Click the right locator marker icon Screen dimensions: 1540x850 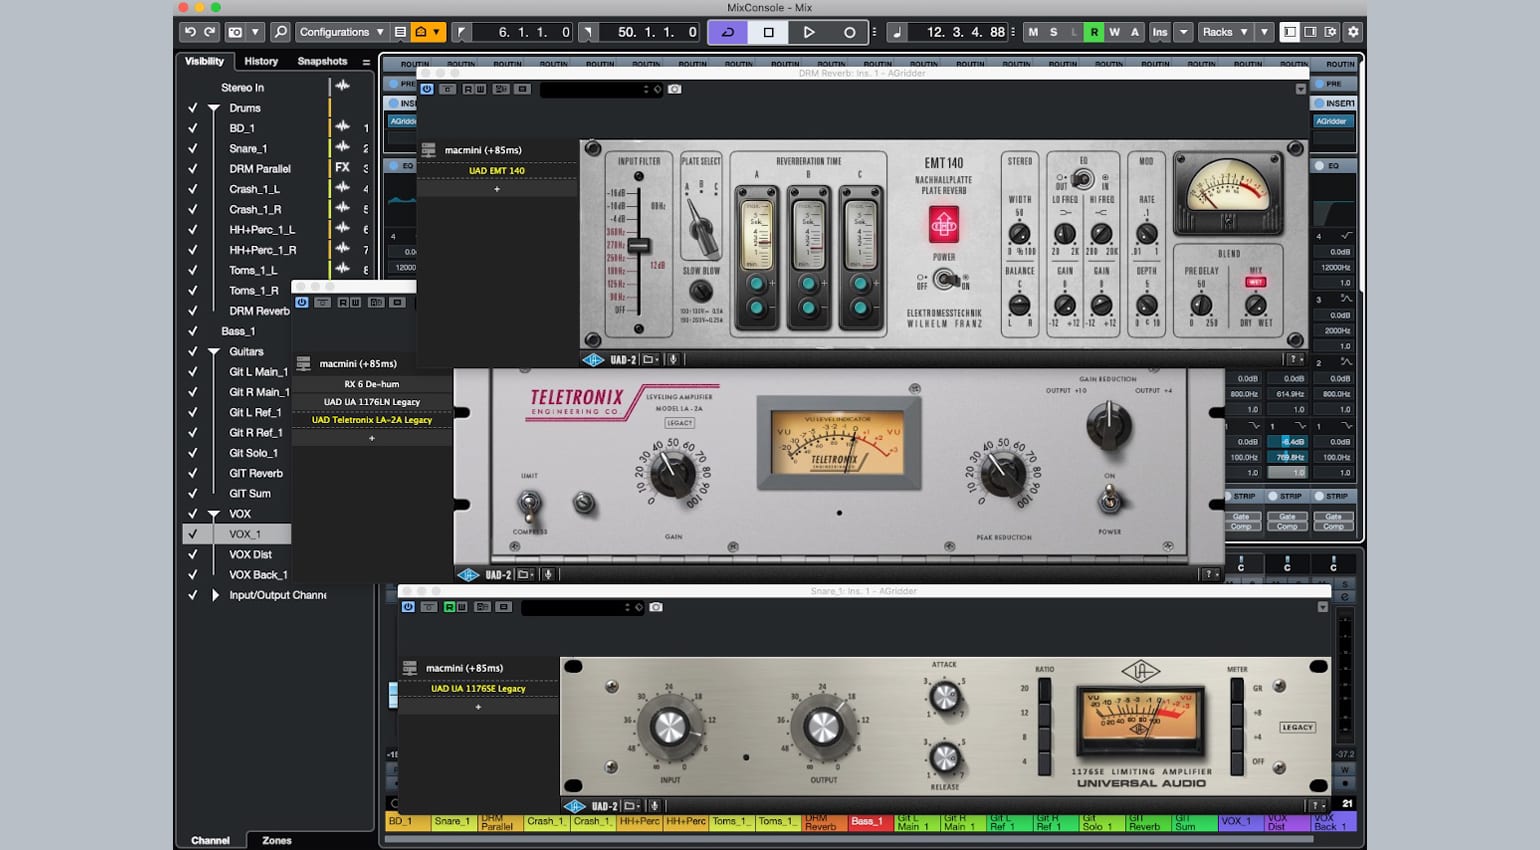pos(588,32)
